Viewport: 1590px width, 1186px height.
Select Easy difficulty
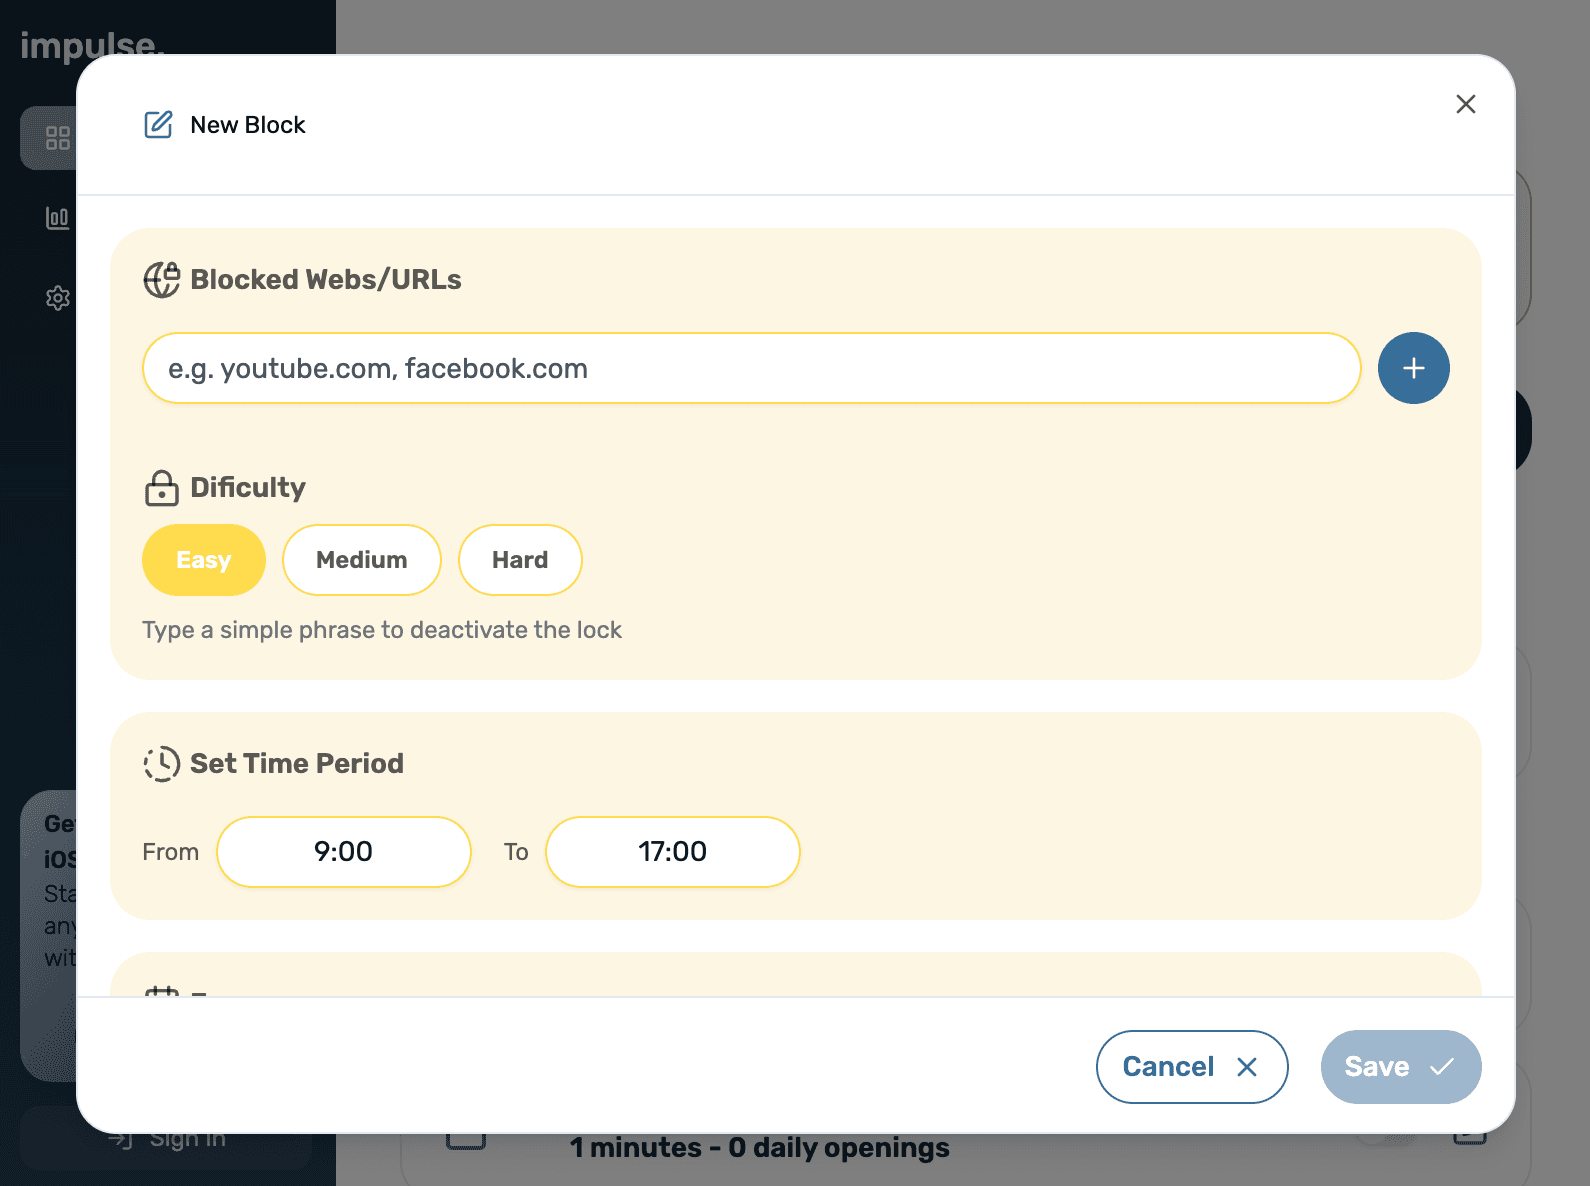click(204, 560)
